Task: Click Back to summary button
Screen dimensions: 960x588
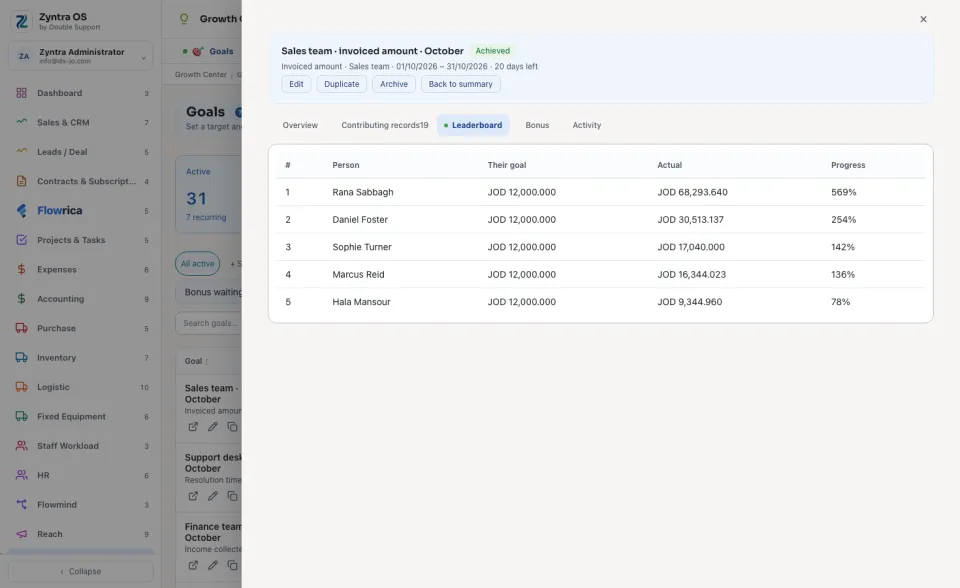Action: 460,84
